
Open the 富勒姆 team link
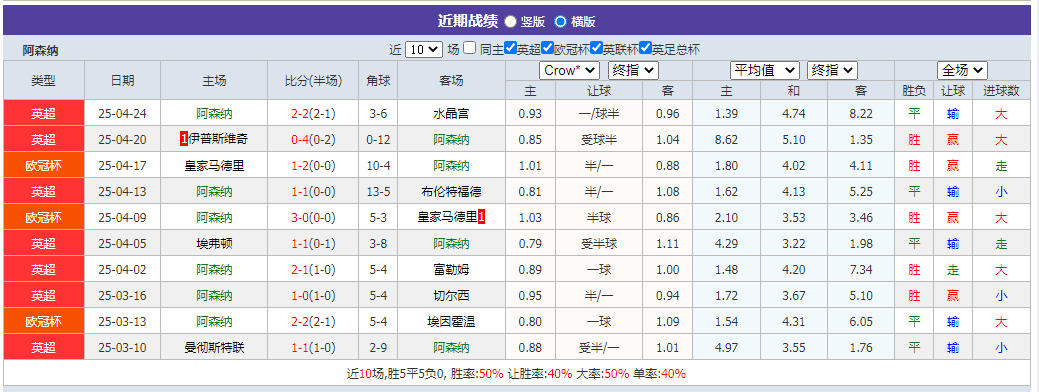tap(451, 270)
